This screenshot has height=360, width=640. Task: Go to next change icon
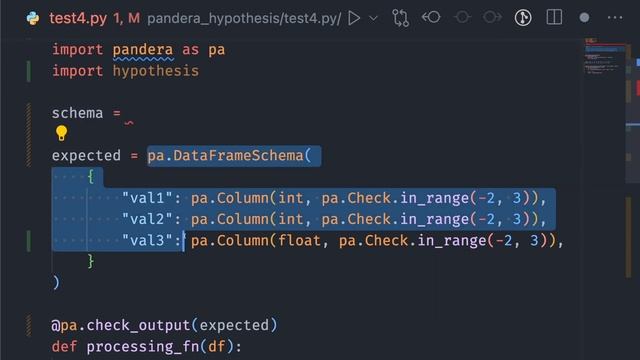[x=493, y=18]
